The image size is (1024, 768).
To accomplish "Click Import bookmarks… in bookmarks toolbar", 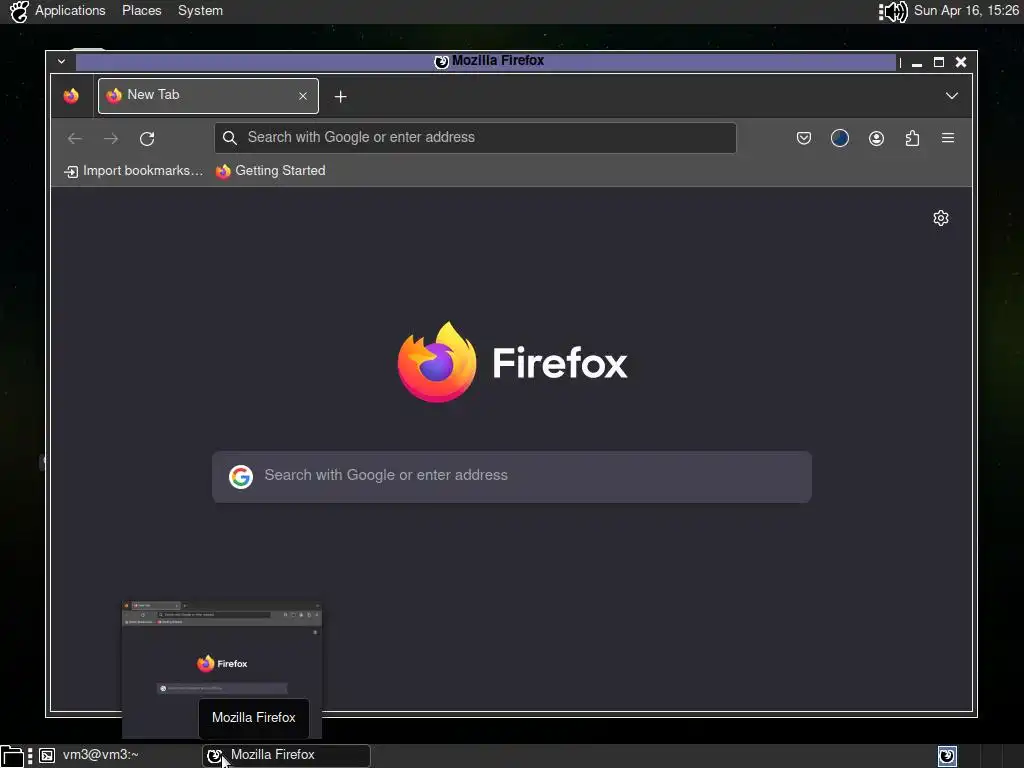I will tap(133, 171).
